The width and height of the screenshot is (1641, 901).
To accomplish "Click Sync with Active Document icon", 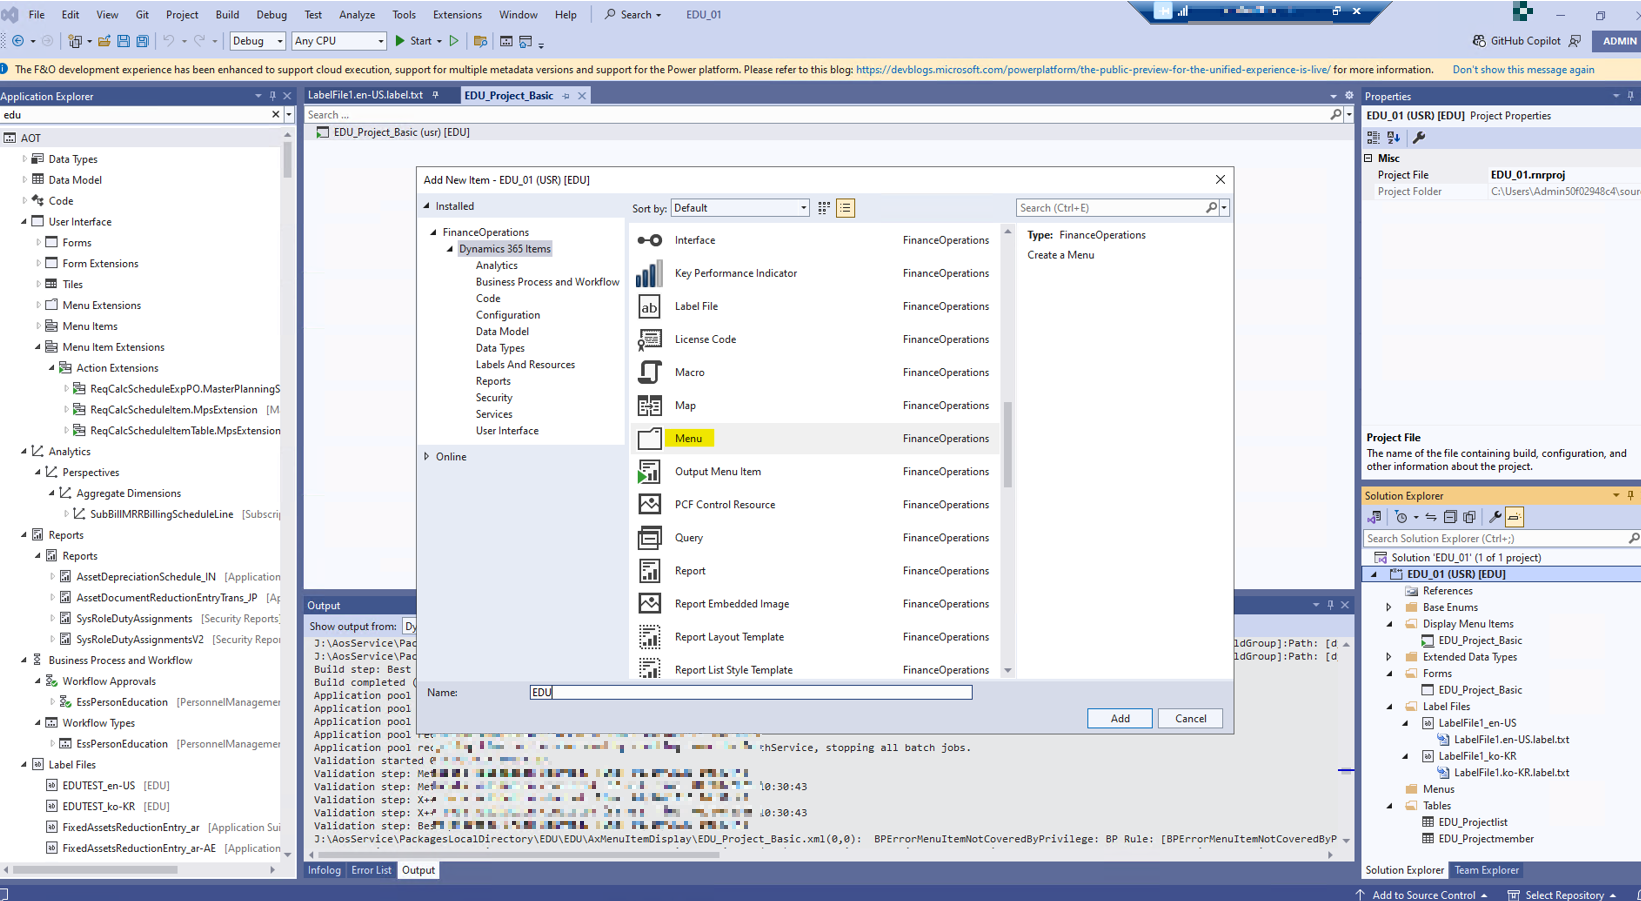I will pos(1431,517).
